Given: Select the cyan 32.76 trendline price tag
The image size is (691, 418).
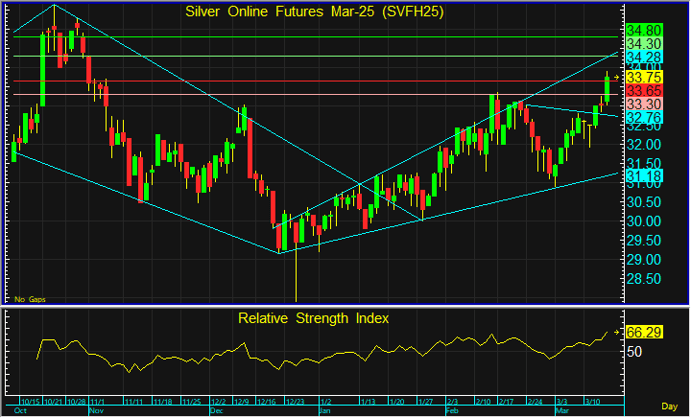Looking at the screenshot, I should point(646,118).
